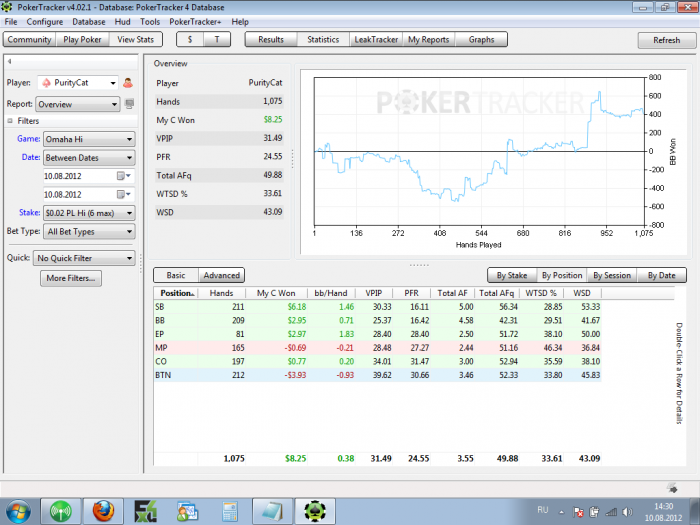Group report By Date
The height and width of the screenshot is (525, 700).
click(x=662, y=275)
